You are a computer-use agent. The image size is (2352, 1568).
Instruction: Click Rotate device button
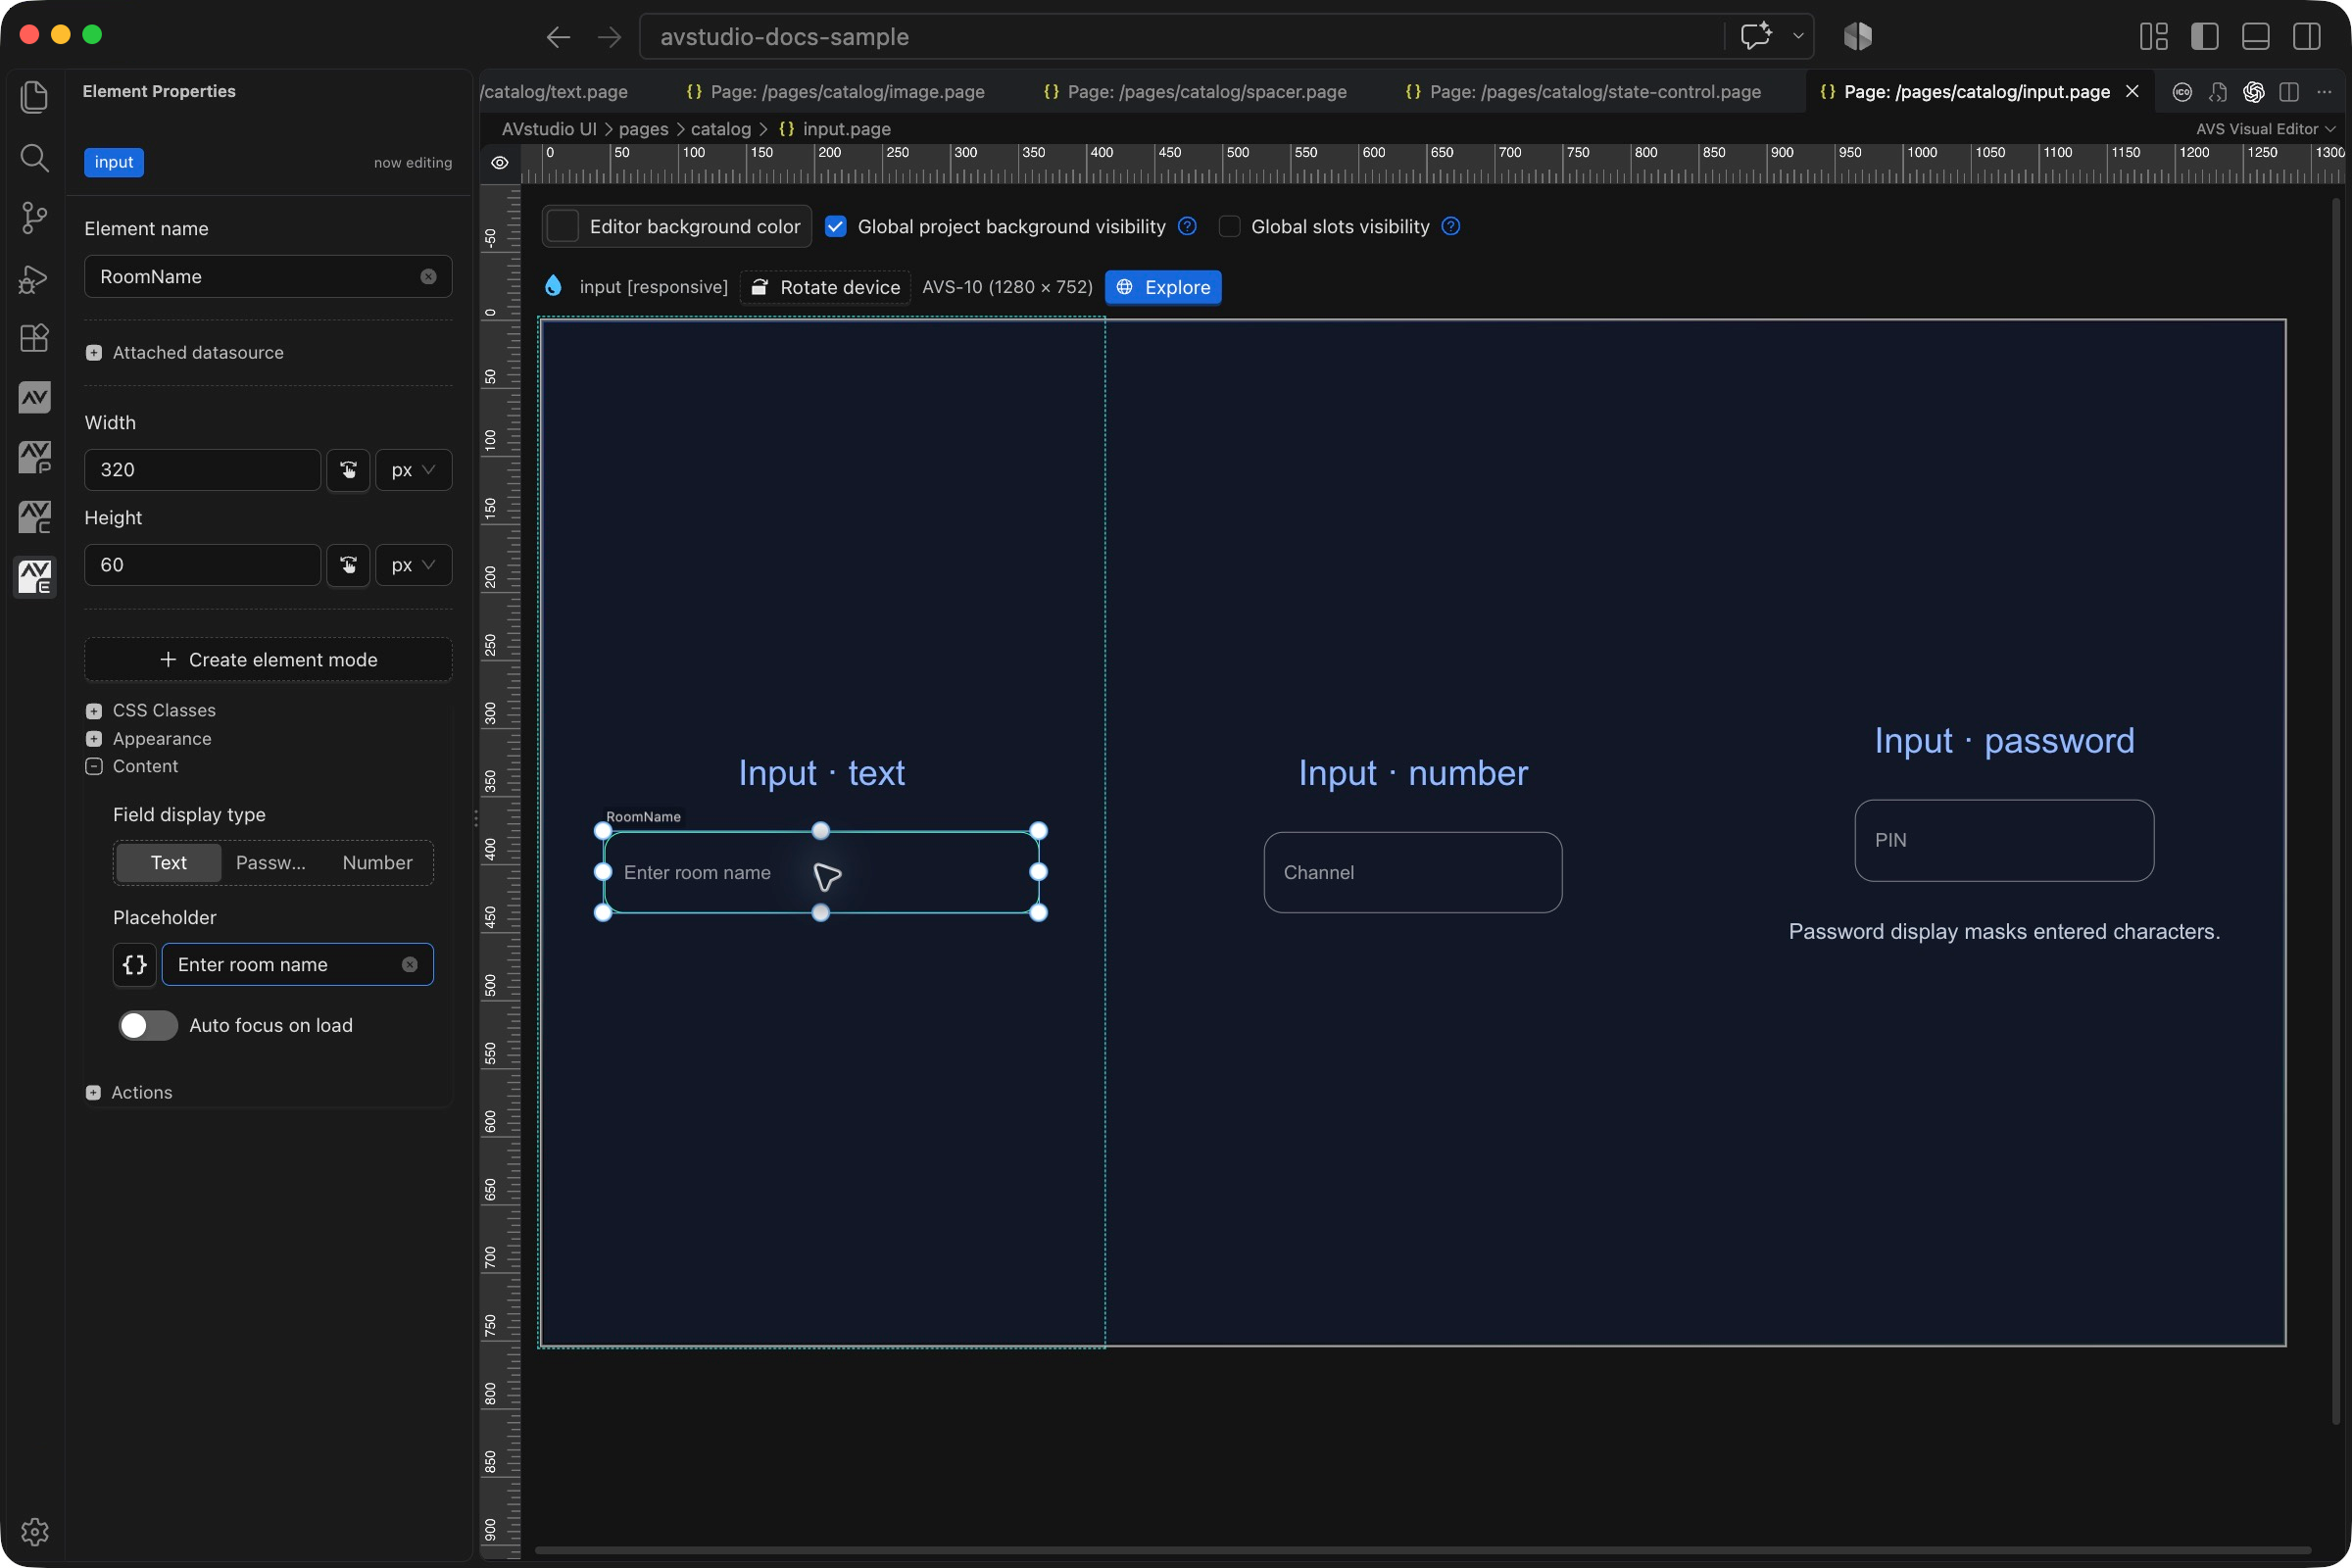click(x=826, y=288)
